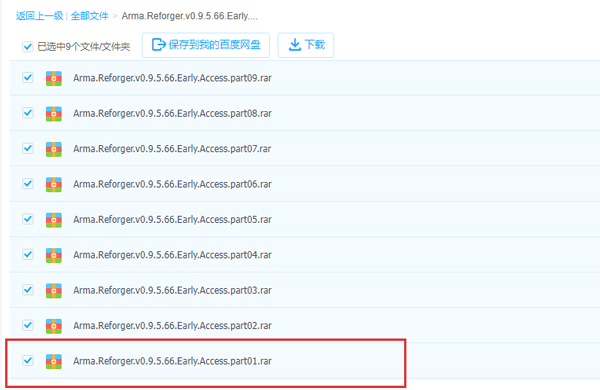The height and width of the screenshot is (390, 600).
Task: Uncheck the checkbox for part03.rar
Action: pyautogui.click(x=28, y=290)
